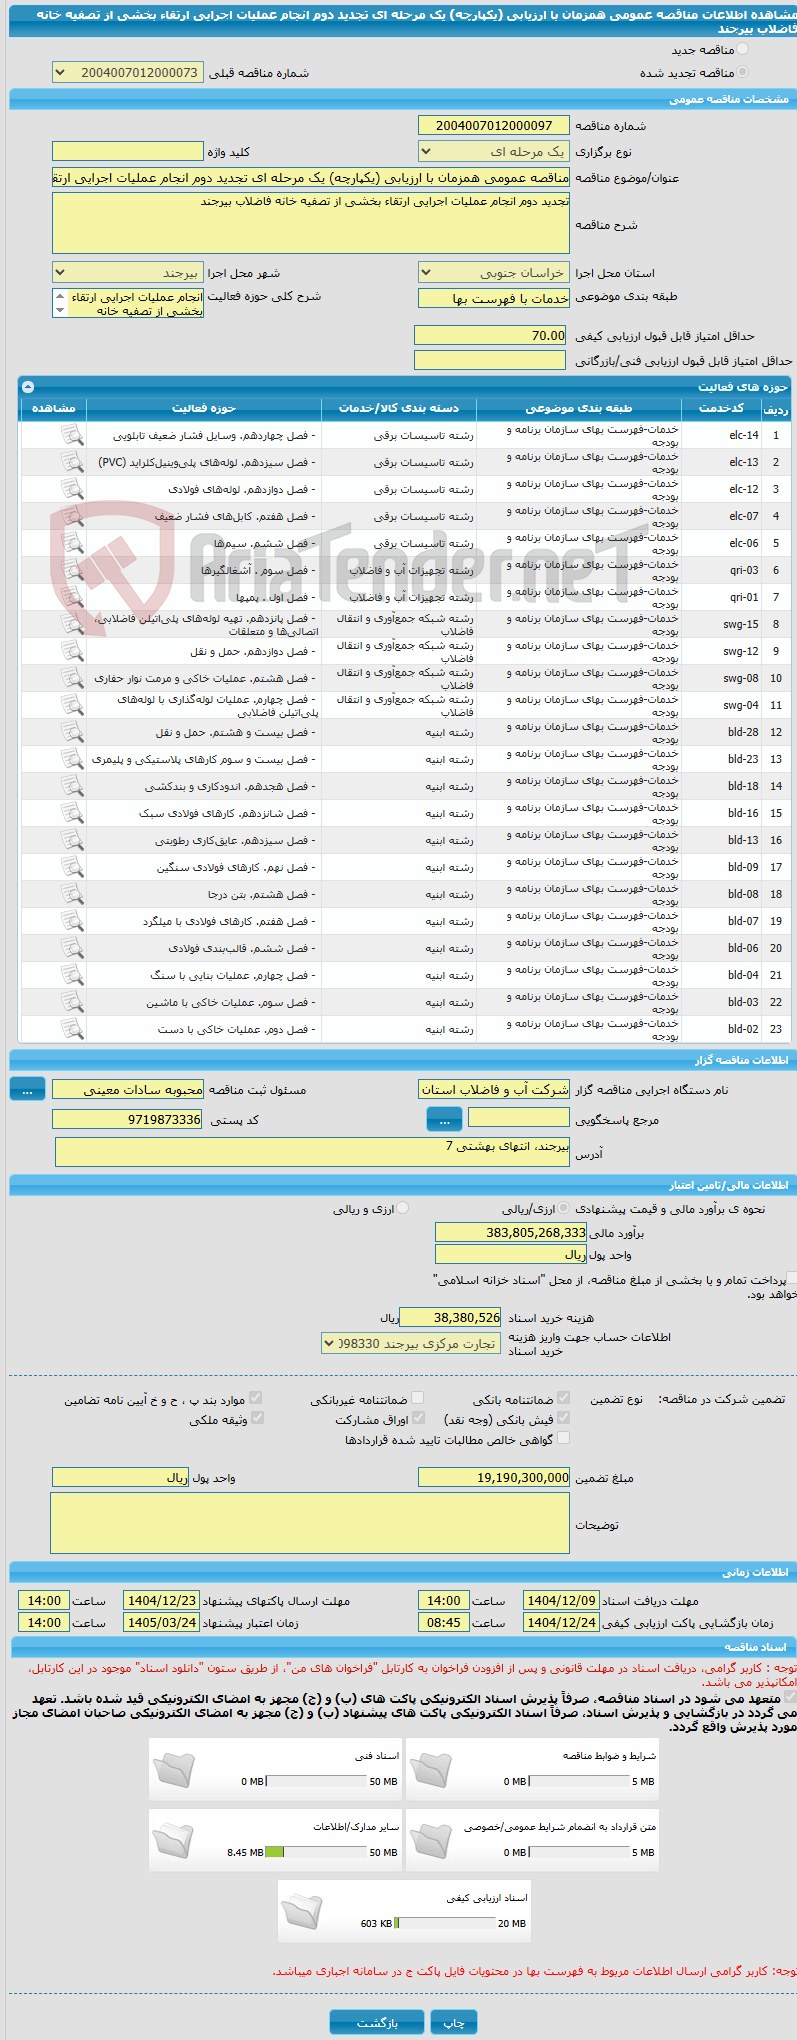This screenshot has width=797, height=2040.
Task: Open the view magnifier for row bld-03
Action: pos(71,1002)
